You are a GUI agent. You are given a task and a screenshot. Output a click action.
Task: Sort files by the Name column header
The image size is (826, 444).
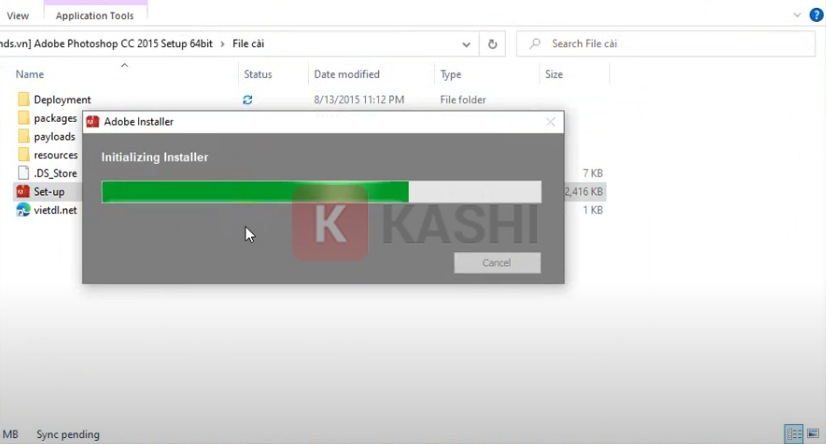pos(30,75)
